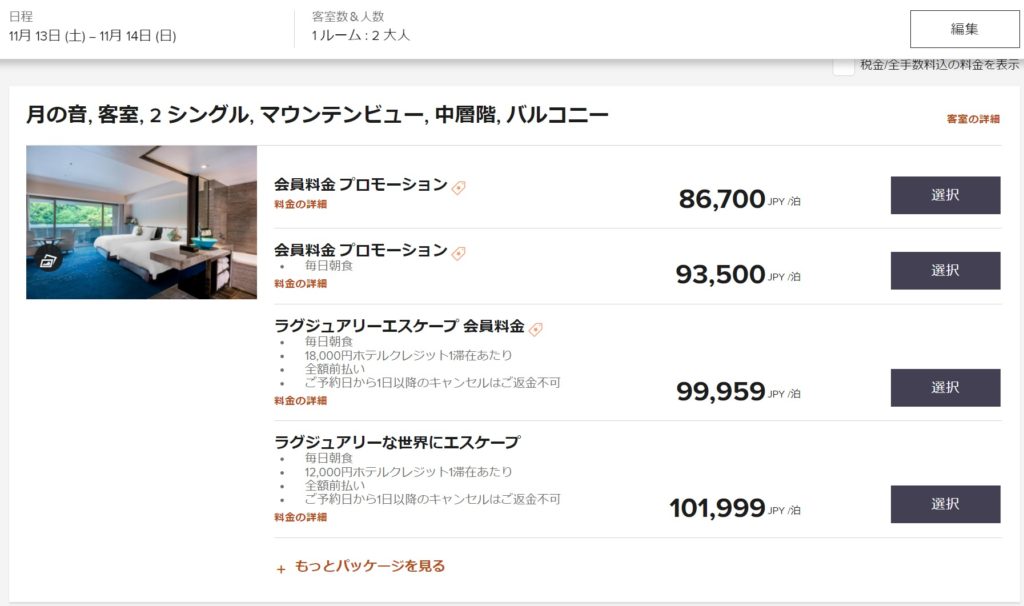Choose the 99,959 JPY luxury escape member rate
Viewport: 1024px width, 606px height.
click(x=945, y=387)
